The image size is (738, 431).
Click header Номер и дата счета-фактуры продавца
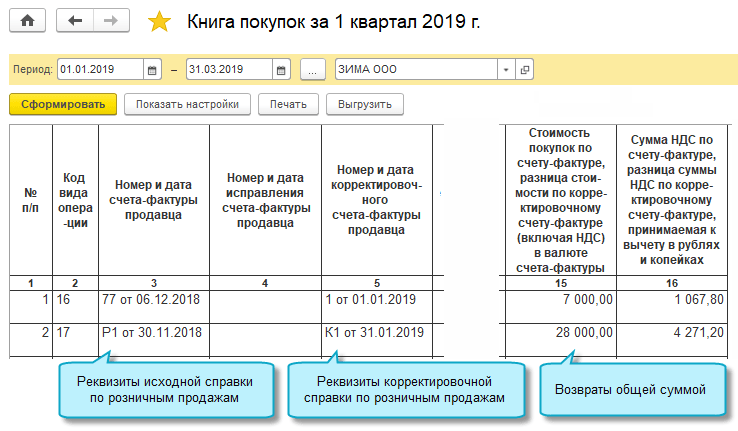point(154,200)
